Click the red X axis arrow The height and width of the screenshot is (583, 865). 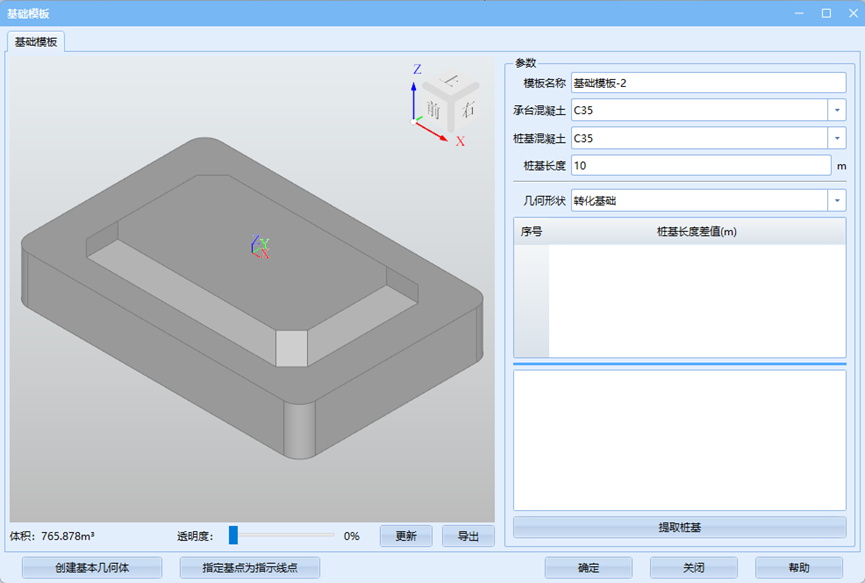pyautogui.click(x=438, y=132)
